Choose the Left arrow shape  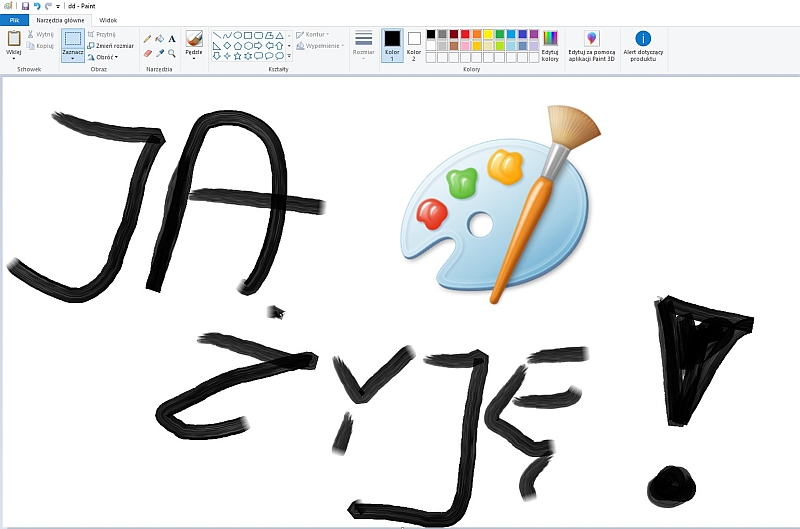coord(269,45)
